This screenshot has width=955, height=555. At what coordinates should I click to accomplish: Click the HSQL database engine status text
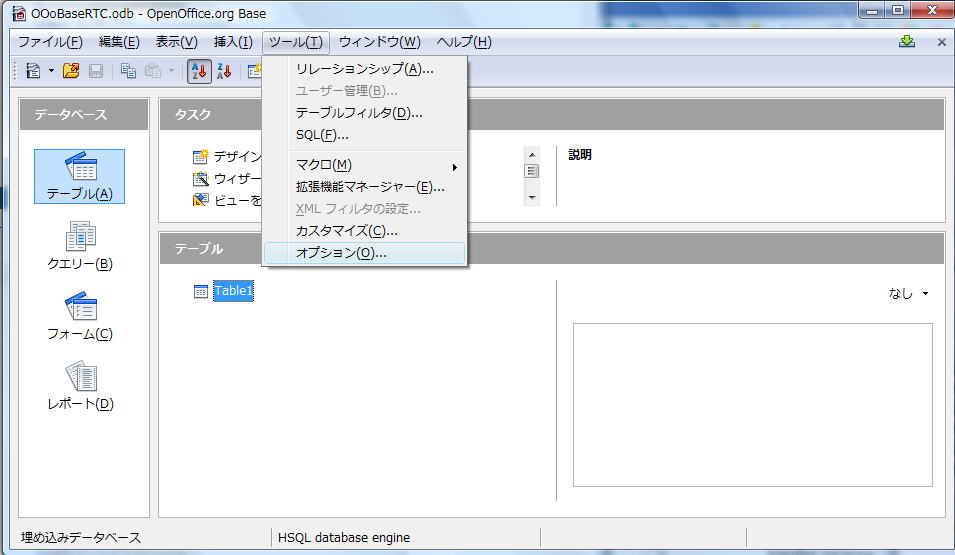click(x=344, y=537)
